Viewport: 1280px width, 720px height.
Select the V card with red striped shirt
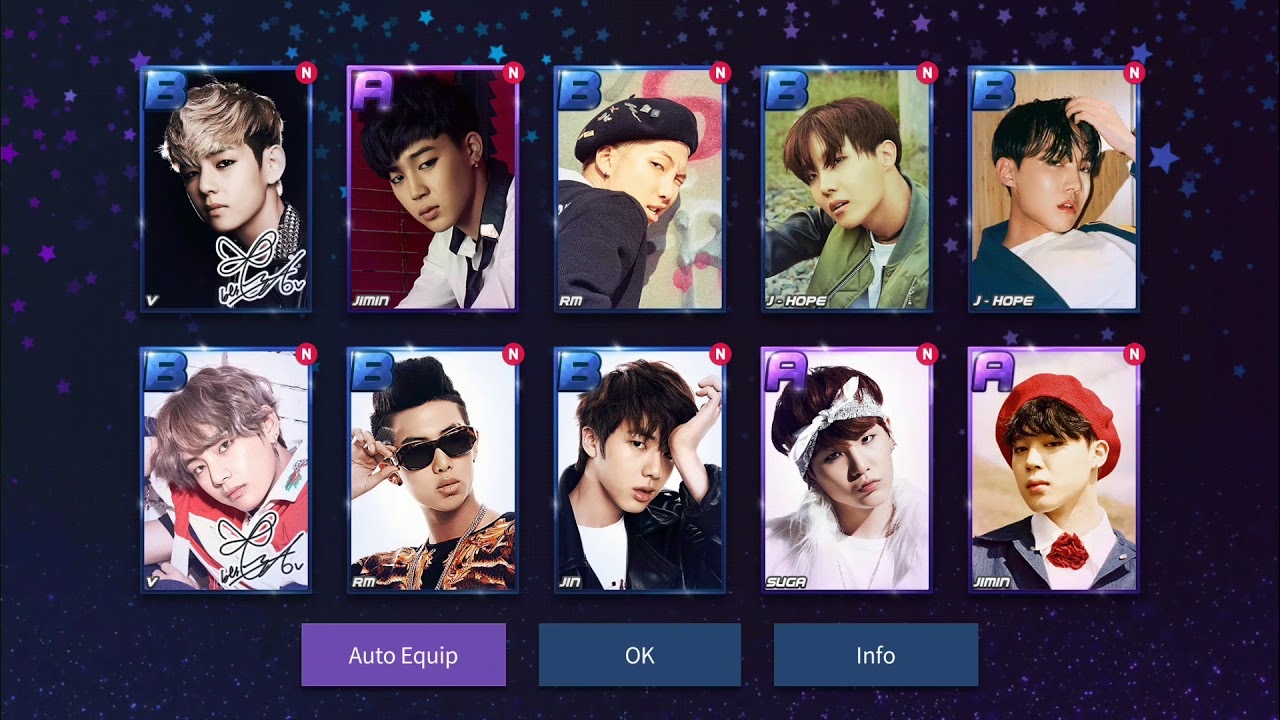[226, 471]
